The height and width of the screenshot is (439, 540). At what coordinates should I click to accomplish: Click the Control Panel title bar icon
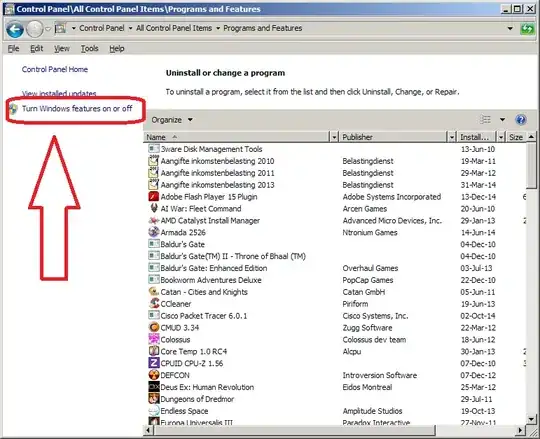tap(9, 9)
